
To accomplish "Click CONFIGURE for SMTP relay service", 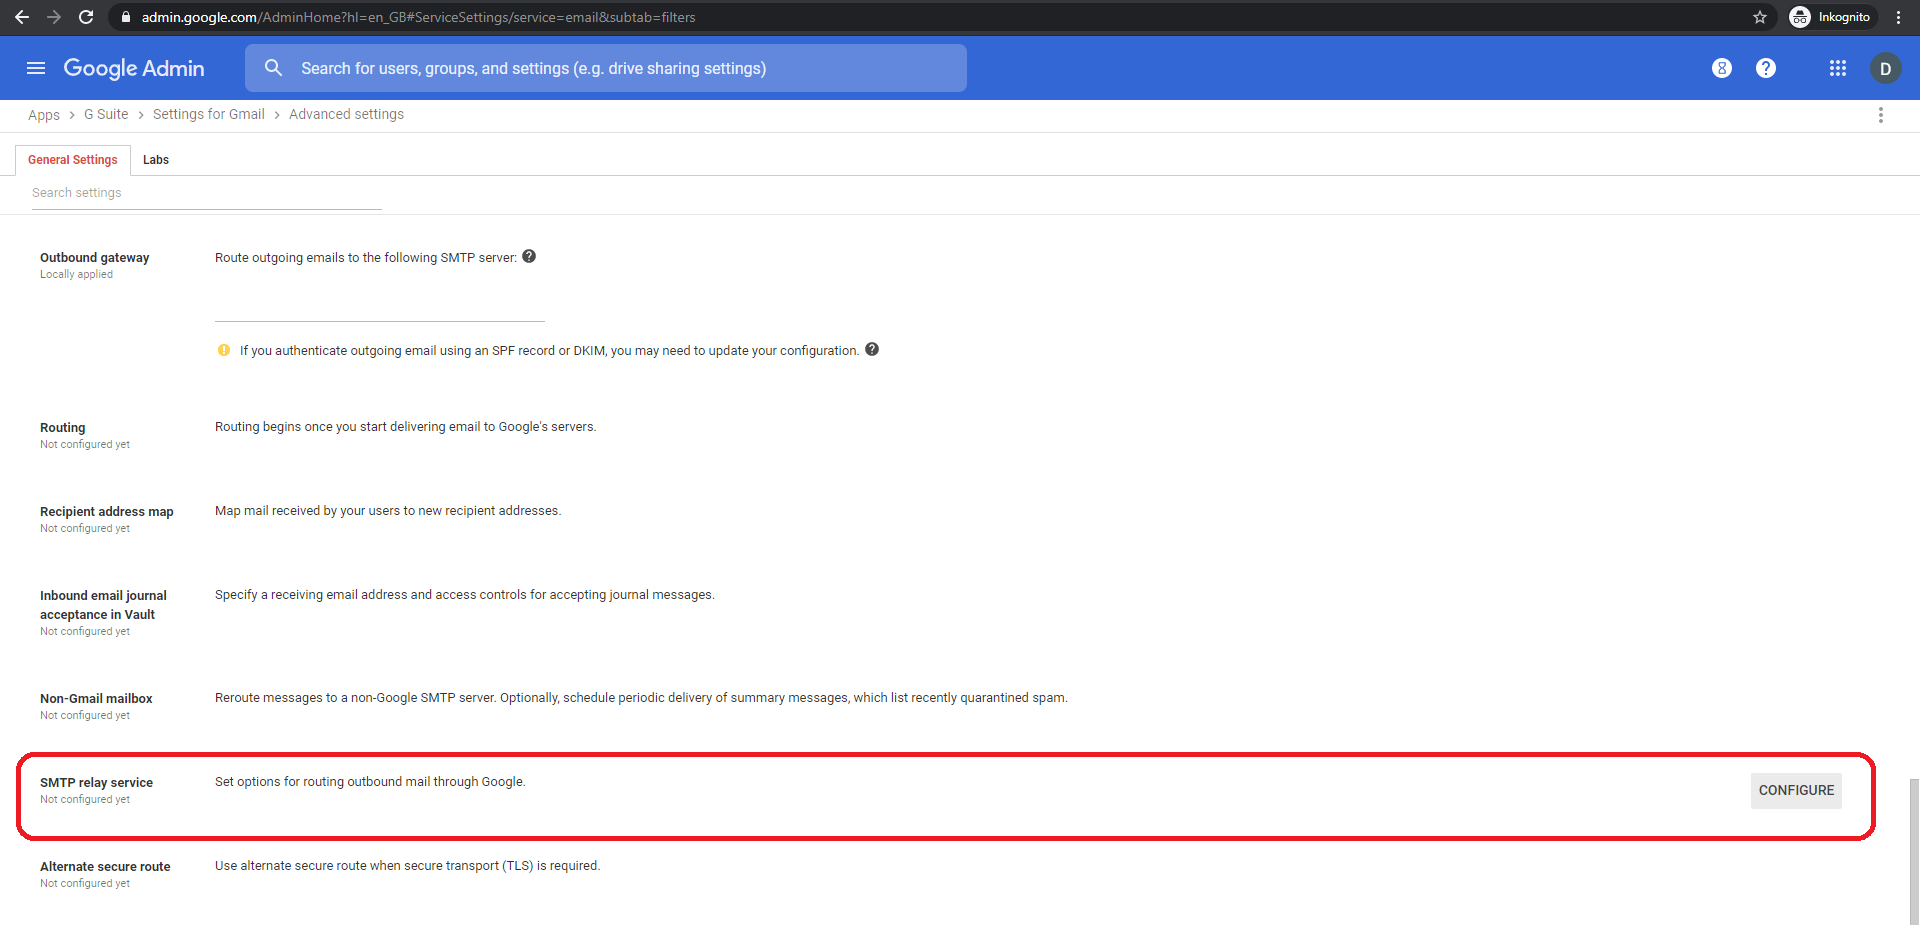I will pos(1796,790).
